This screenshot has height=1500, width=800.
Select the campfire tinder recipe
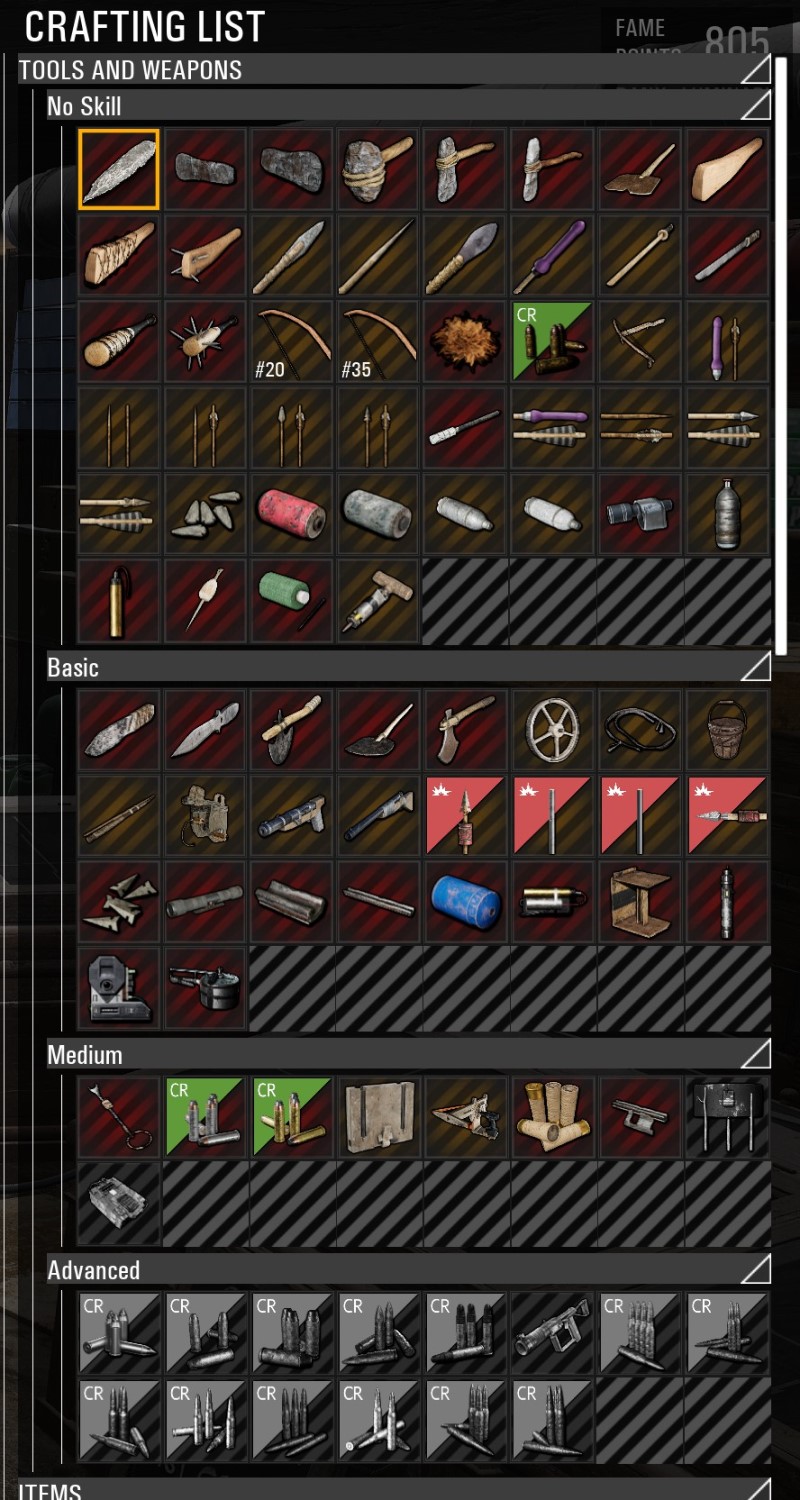[x=466, y=342]
